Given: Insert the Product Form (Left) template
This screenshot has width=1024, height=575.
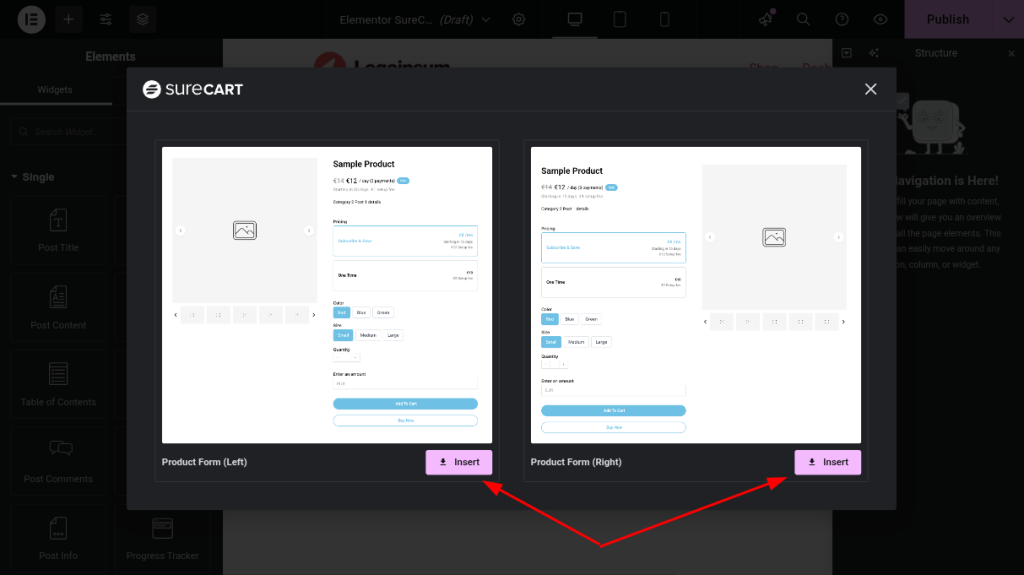Looking at the screenshot, I should (458, 462).
